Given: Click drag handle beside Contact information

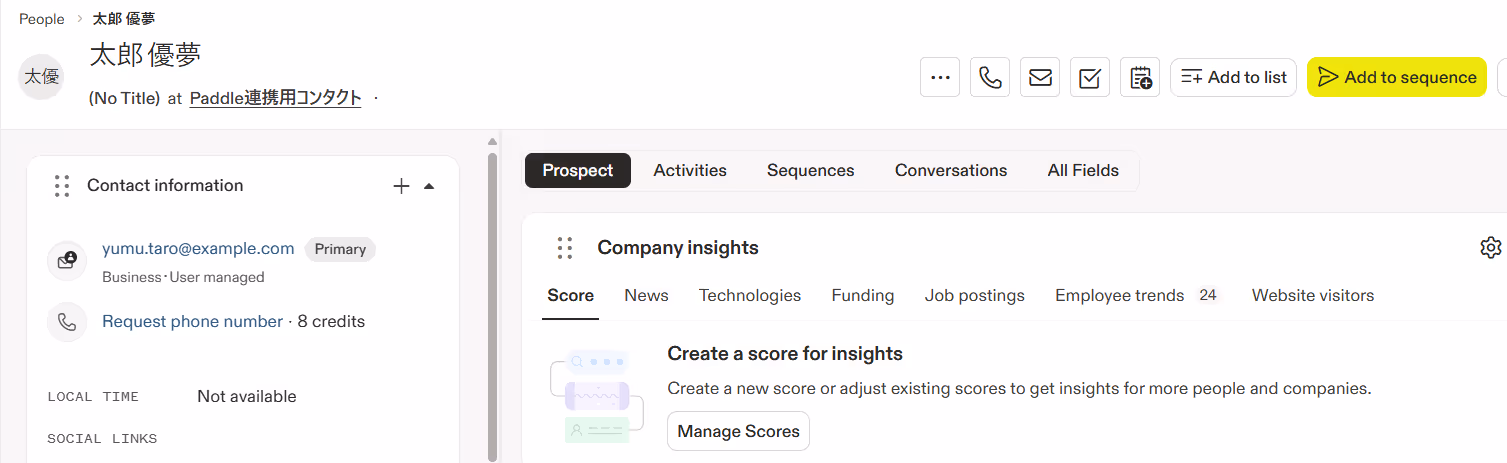Looking at the screenshot, I should (62, 186).
